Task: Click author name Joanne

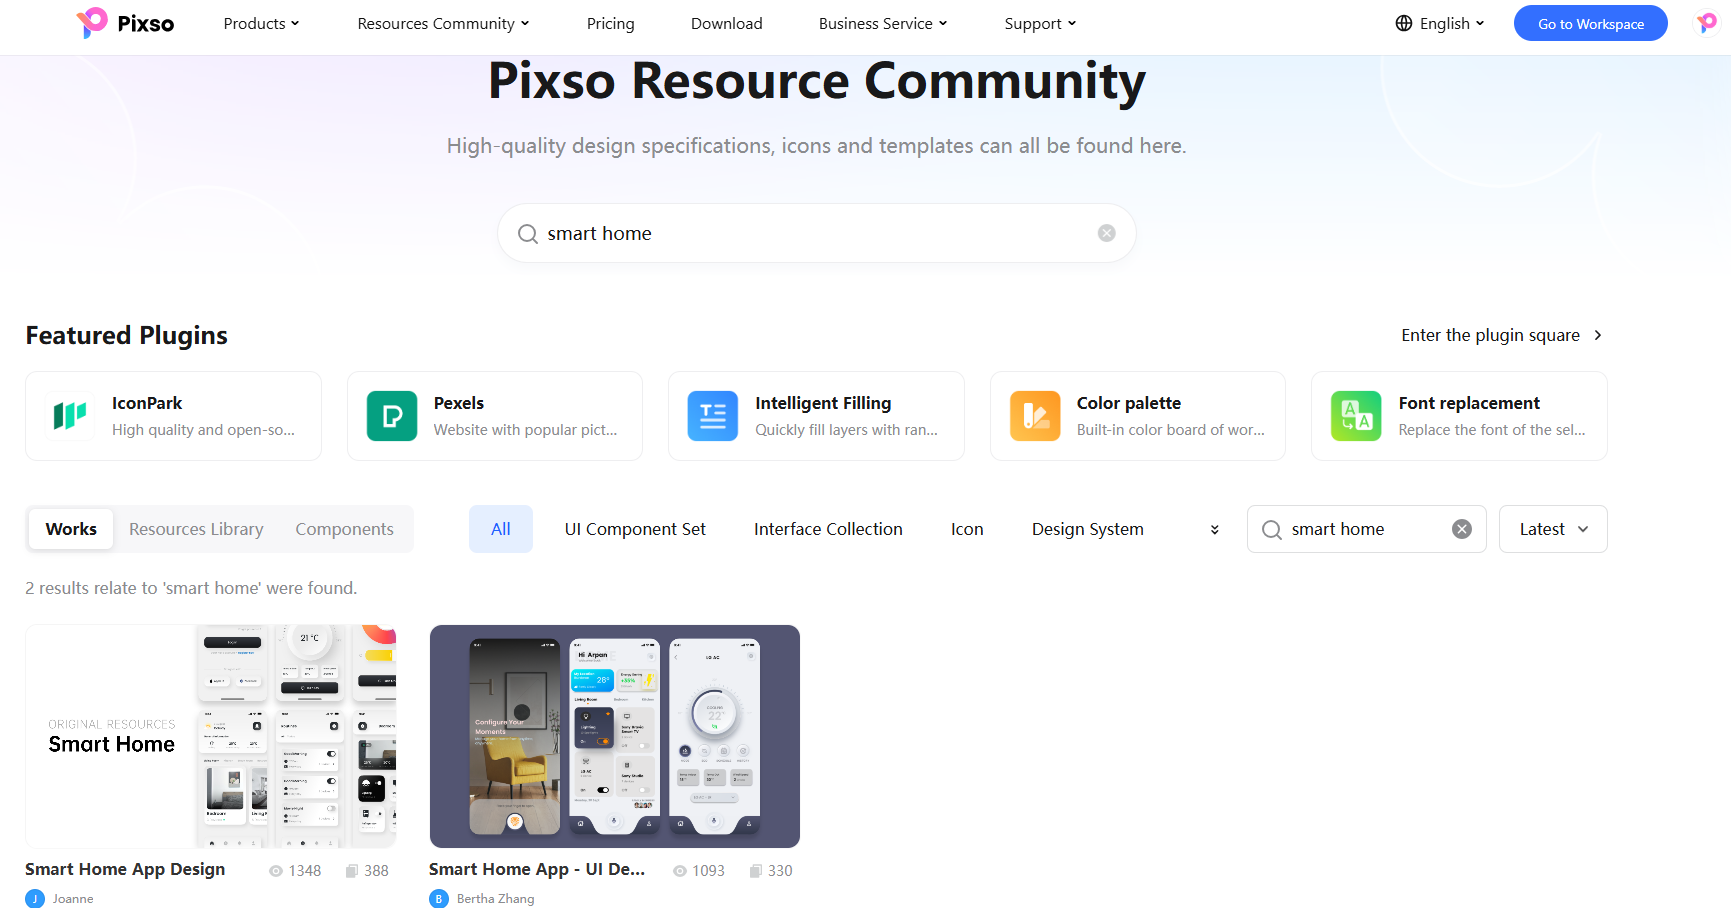Action: click(73, 899)
